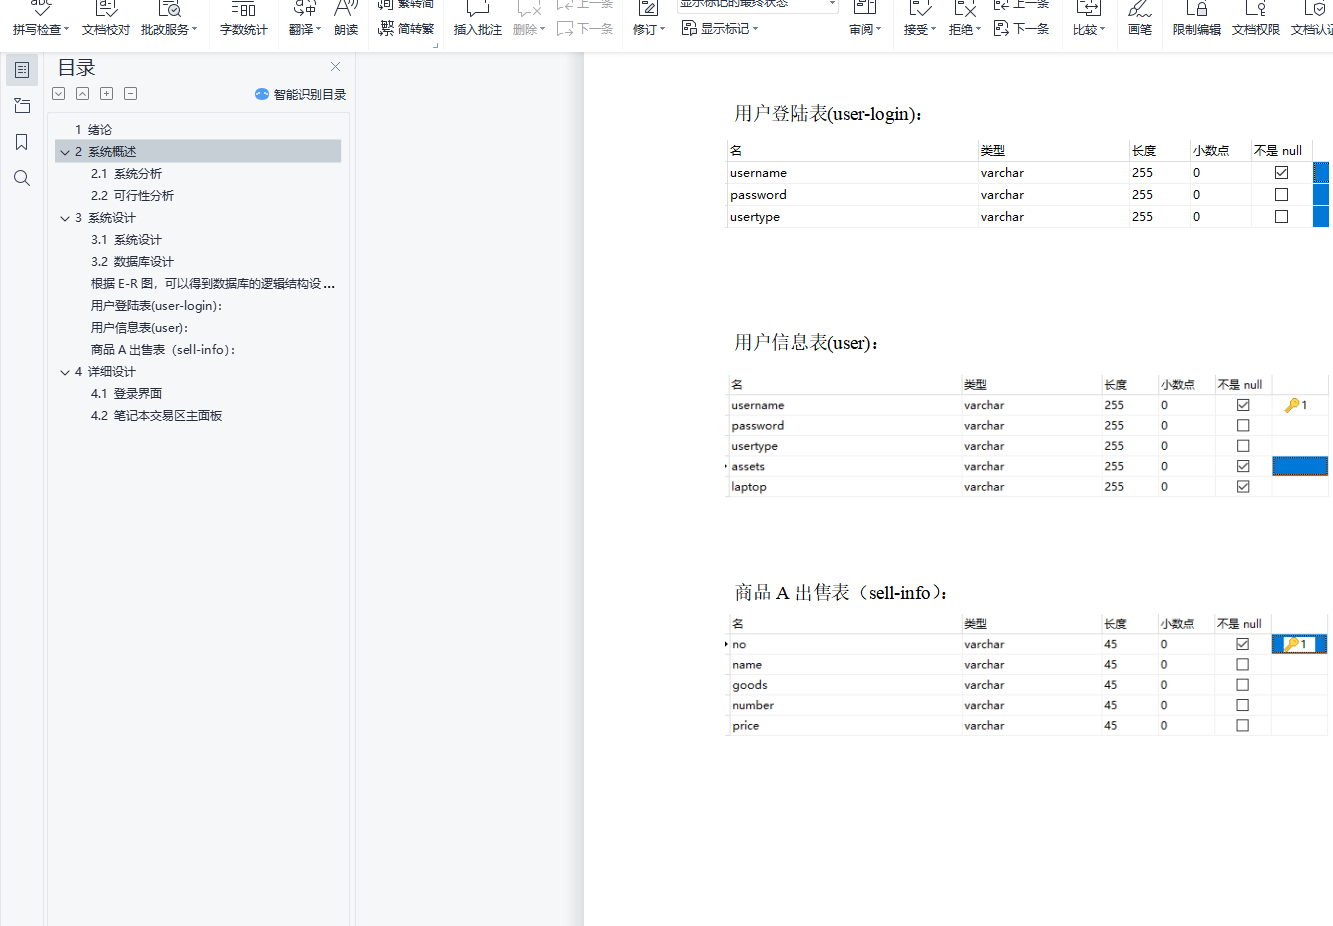
Task: Toggle usertype null checkbox in user-login table
Action: (1281, 217)
